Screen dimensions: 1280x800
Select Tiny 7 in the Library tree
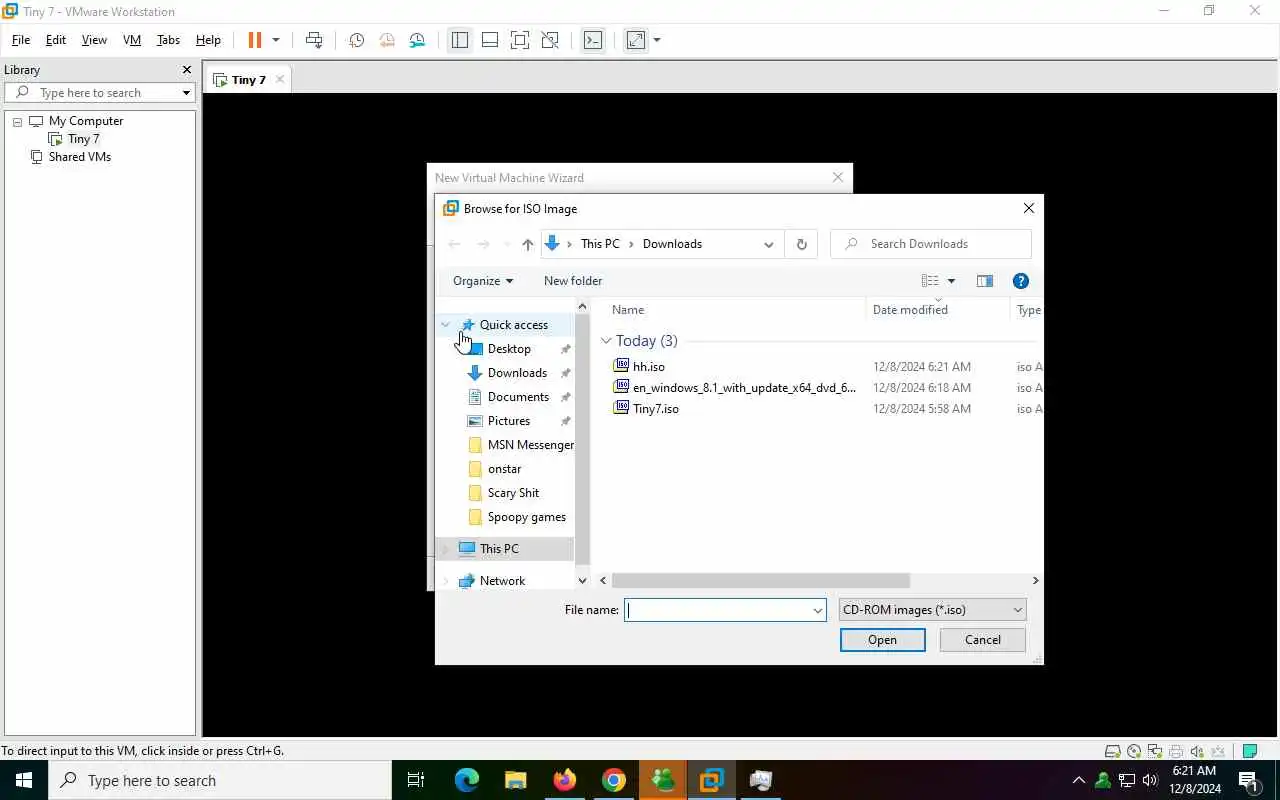pos(84,139)
